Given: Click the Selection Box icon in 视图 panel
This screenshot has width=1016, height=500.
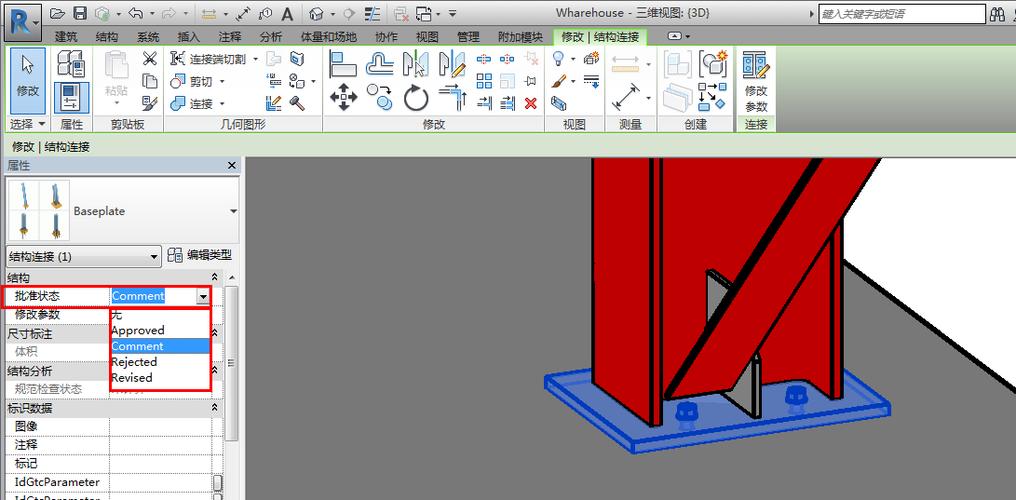Looking at the screenshot, I should click(x=559, y=103).
